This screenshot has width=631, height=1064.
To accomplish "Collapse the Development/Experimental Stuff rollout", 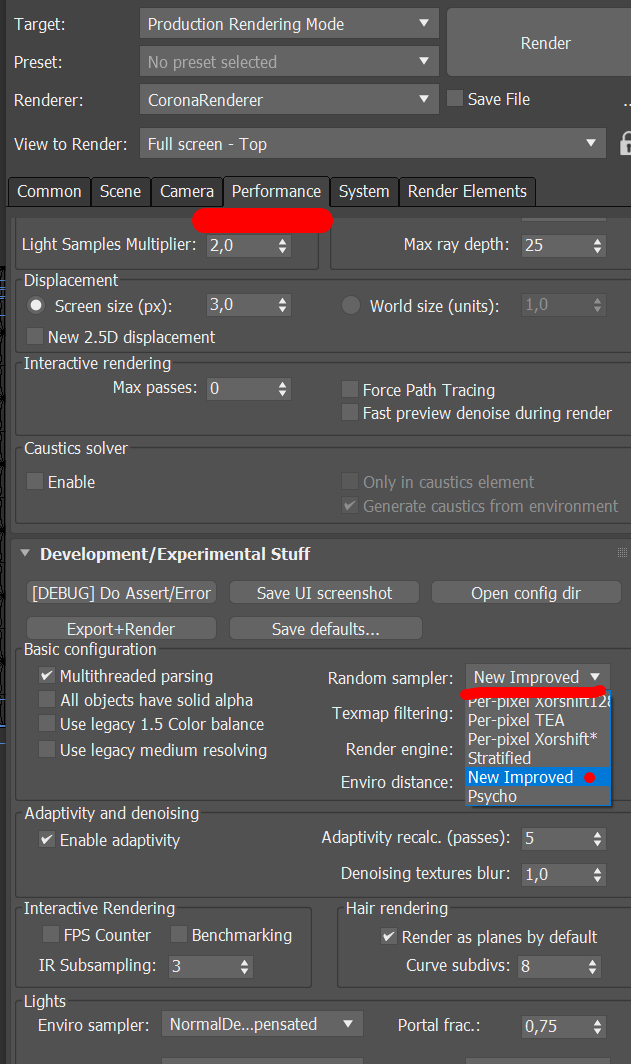I will [x=25, y=553].
